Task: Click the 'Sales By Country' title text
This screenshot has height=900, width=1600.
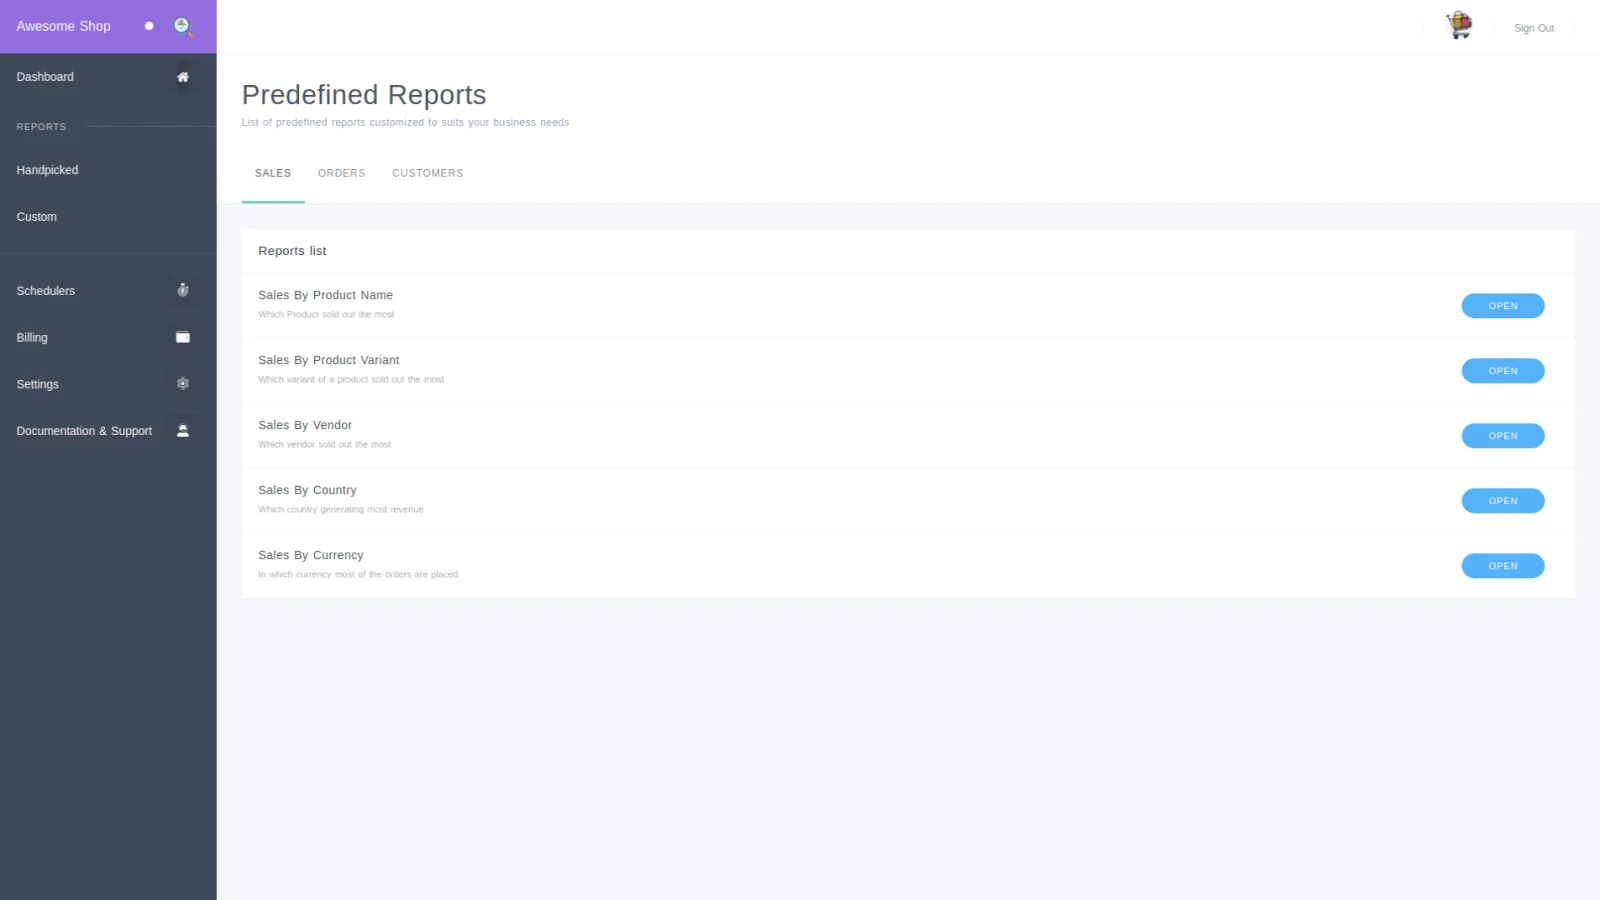Action: click(307, 490)
